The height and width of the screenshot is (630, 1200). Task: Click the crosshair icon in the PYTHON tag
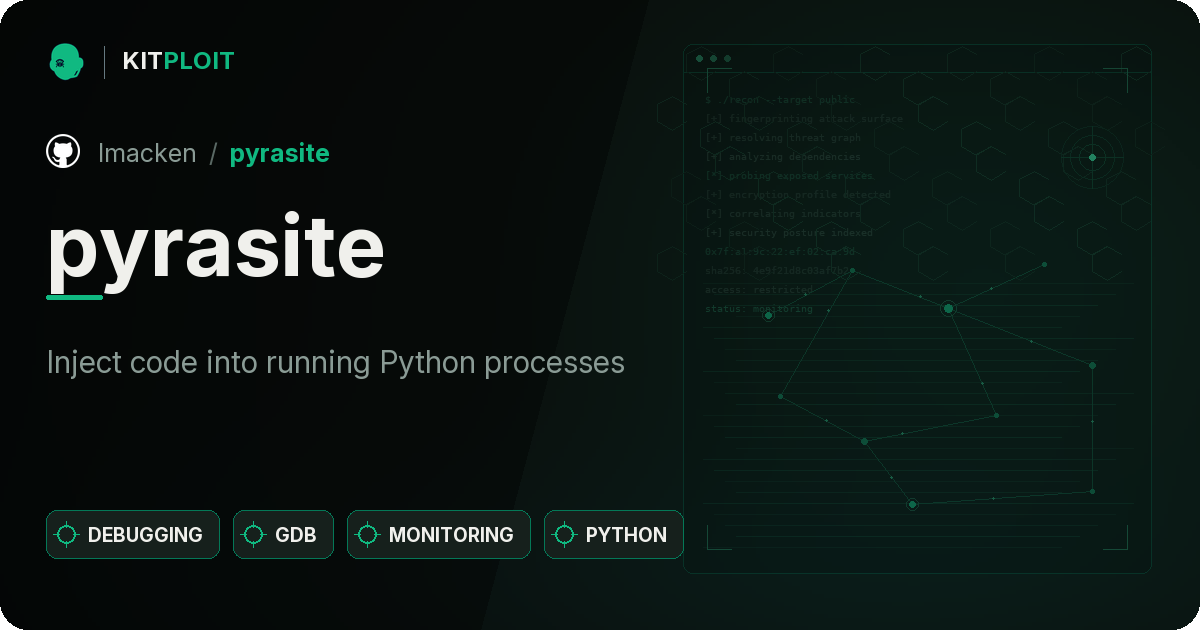[565, 535]
